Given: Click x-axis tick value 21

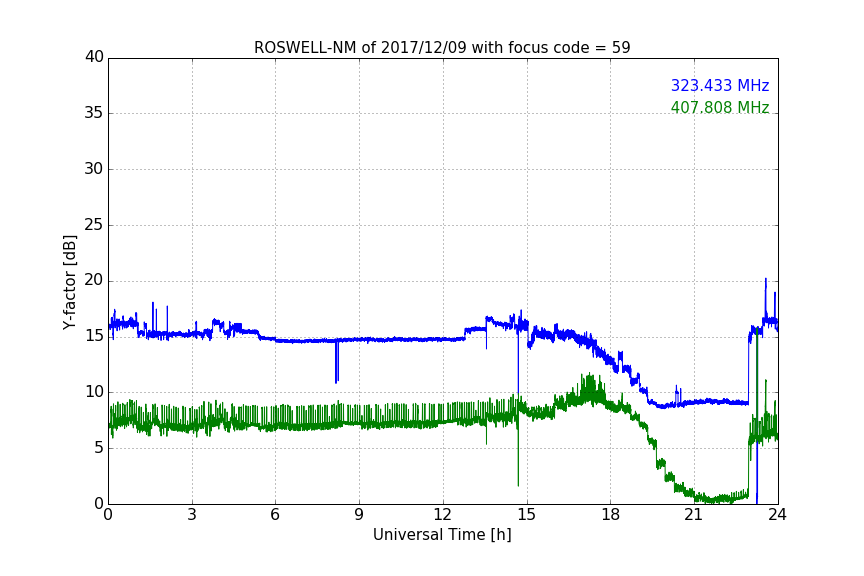Looking at the screenshot, I should click(x=694, y=515).
